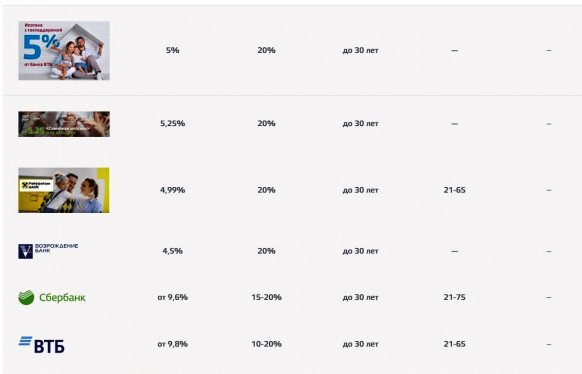Select the 5,25% interest rate value
The height and width of the screenshot is (374, 582).
[173, 124]
